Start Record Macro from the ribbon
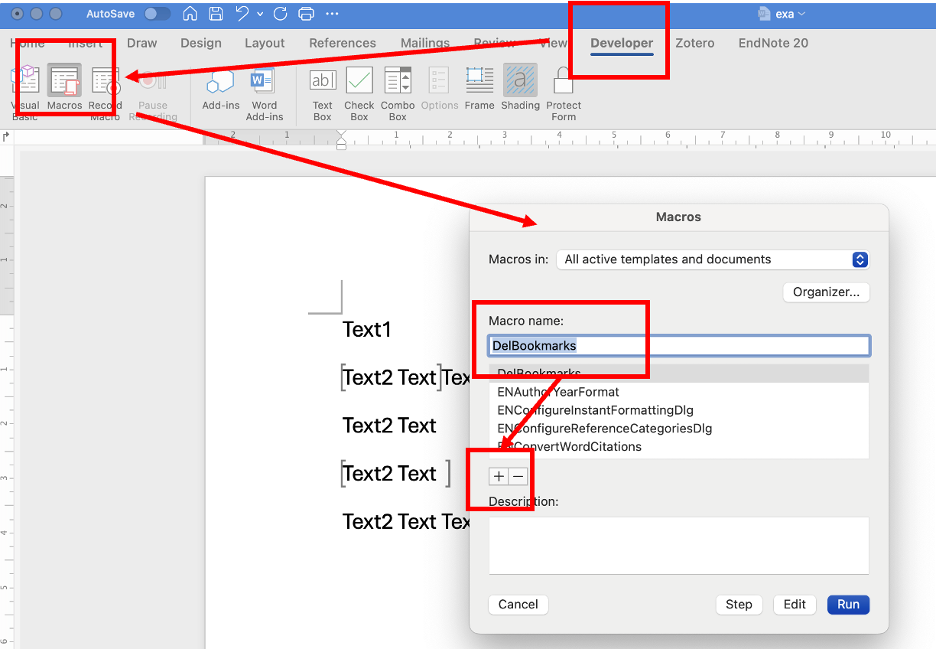Image resolution: width=936 pixels, height=650 pixels. (x=105, y=81)
